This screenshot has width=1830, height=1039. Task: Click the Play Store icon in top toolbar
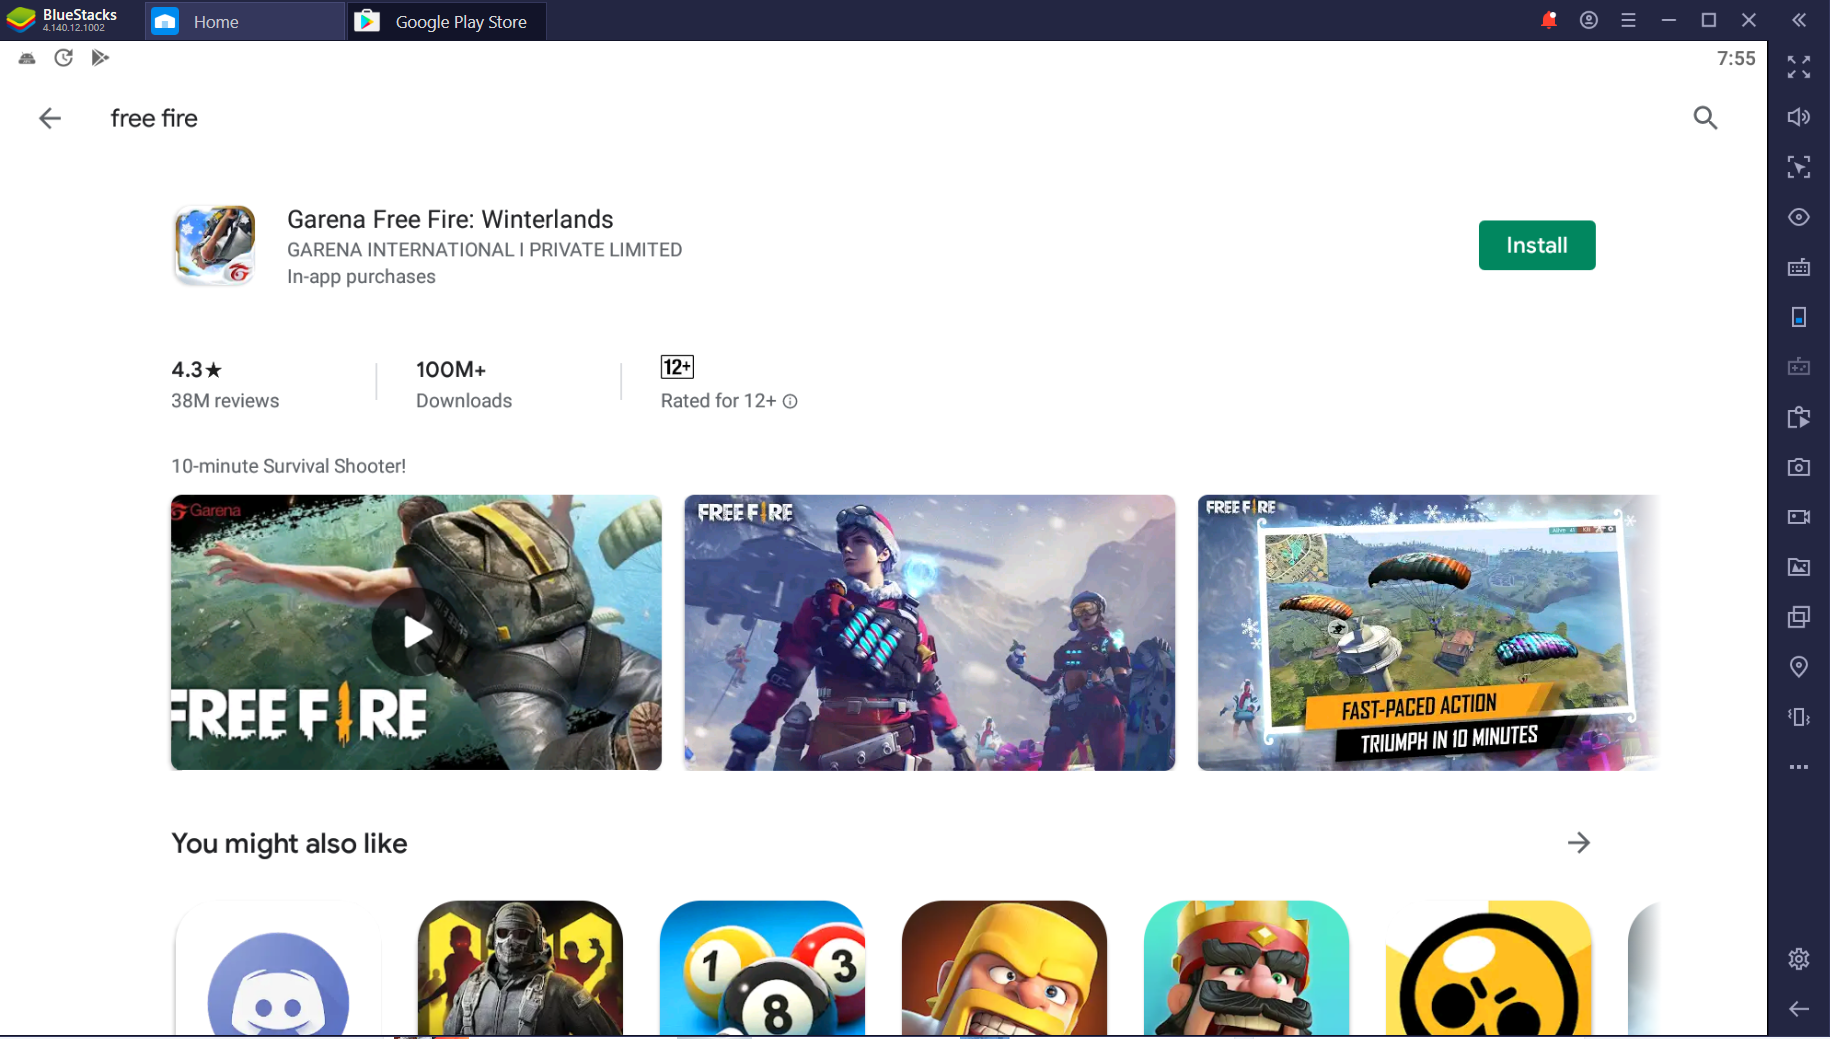tap(100, 58)
